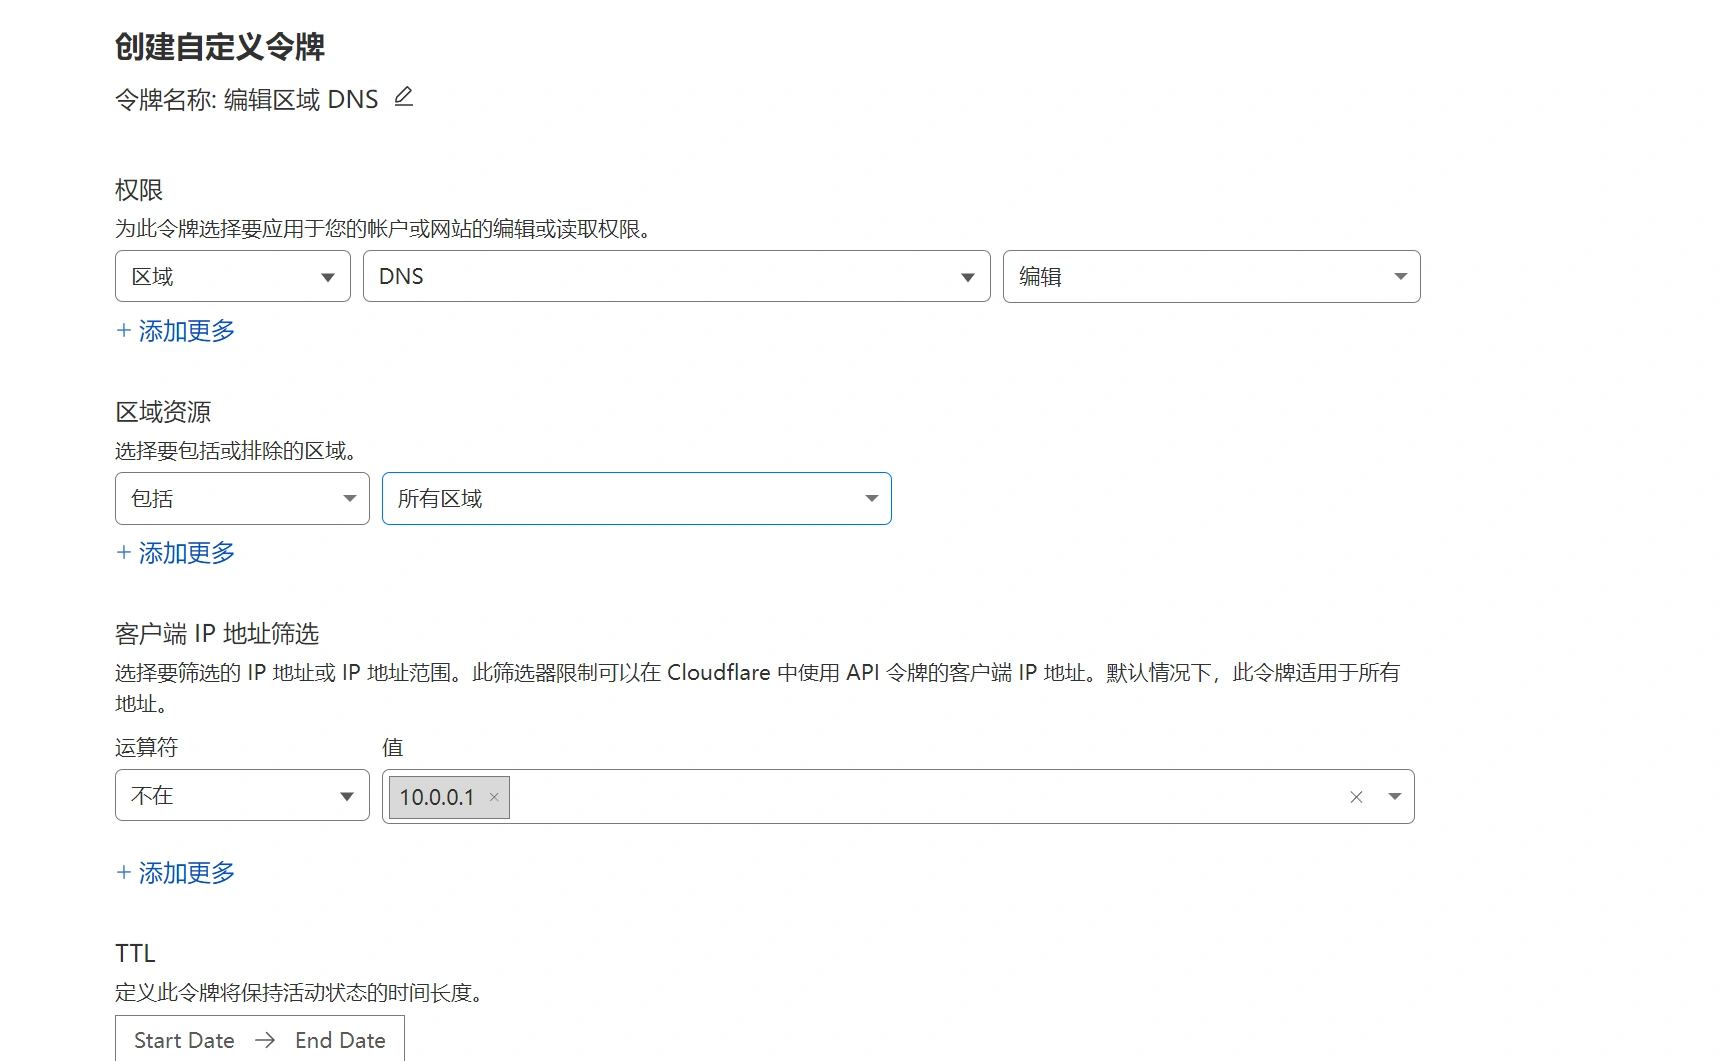
Task: Remove the 10.0.0.1 value with its × icon
Action: [494, 797]
